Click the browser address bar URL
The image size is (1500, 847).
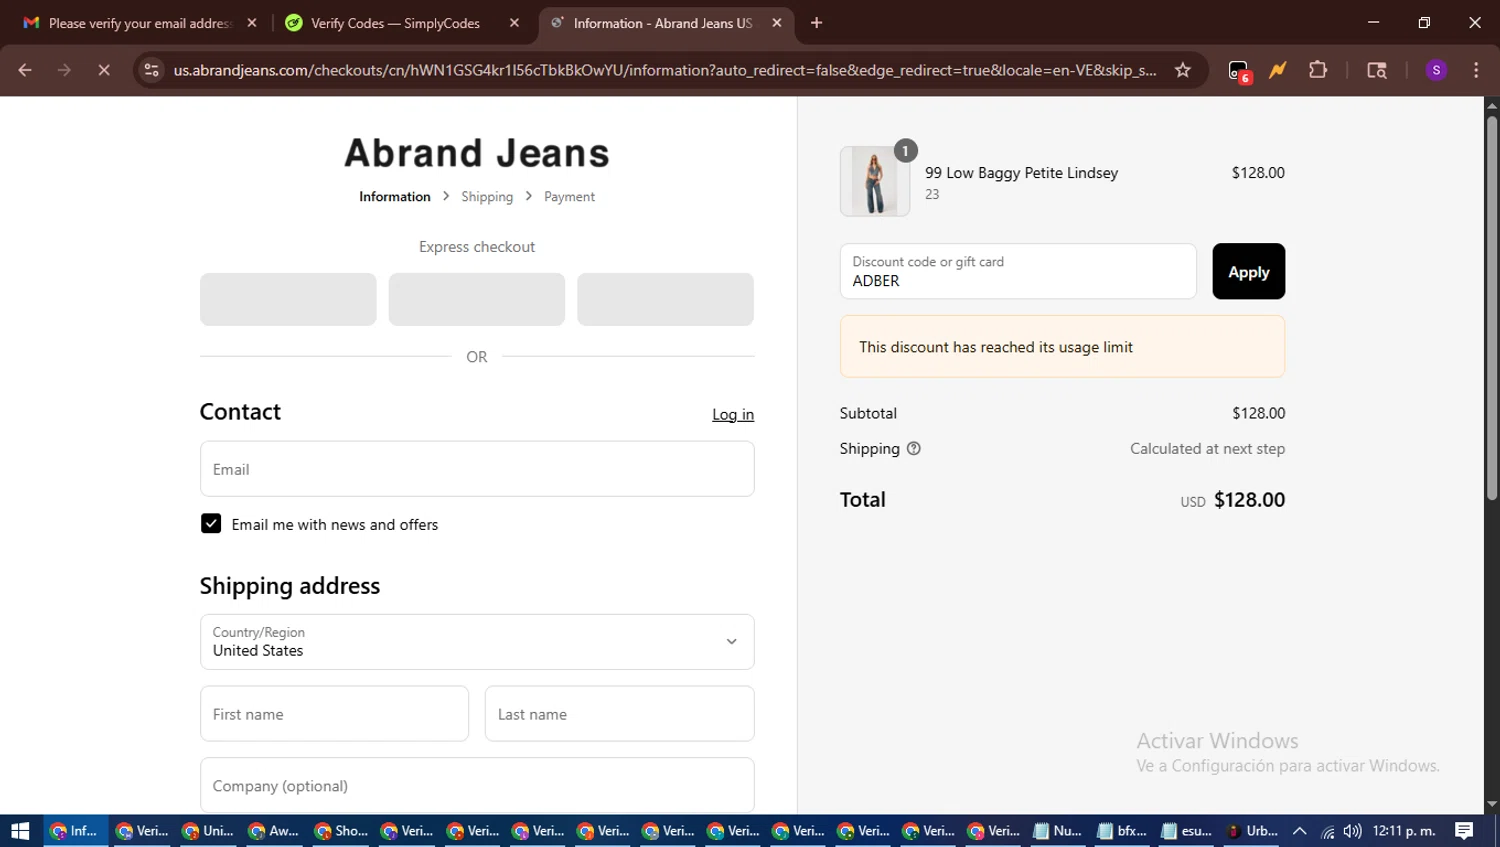[664, 70]
